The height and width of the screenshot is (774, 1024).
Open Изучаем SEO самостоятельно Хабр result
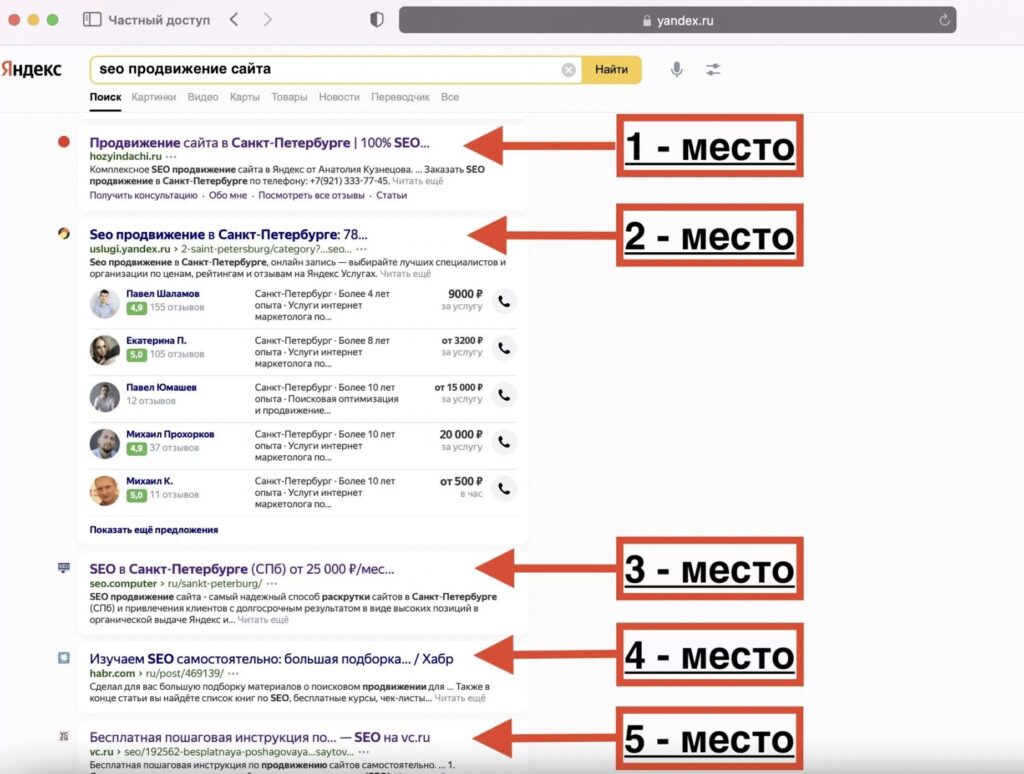click(x=271, y=659)
